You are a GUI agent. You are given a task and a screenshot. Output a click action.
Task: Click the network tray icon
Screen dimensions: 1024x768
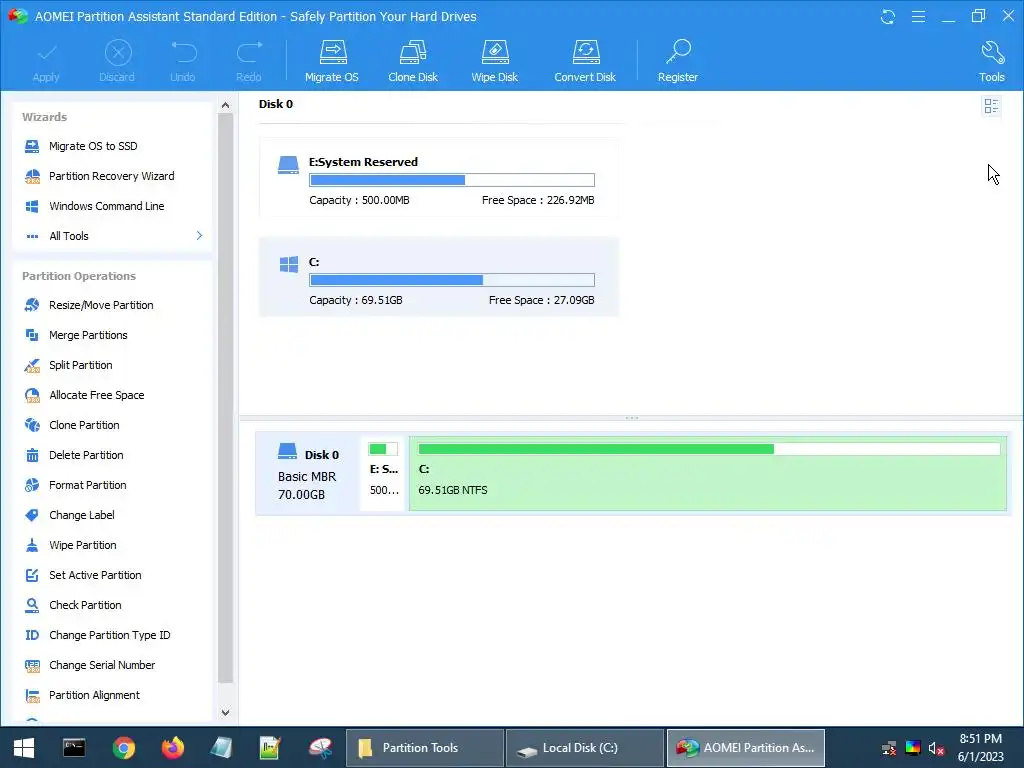pyautogui.click(x=889, y=748)
